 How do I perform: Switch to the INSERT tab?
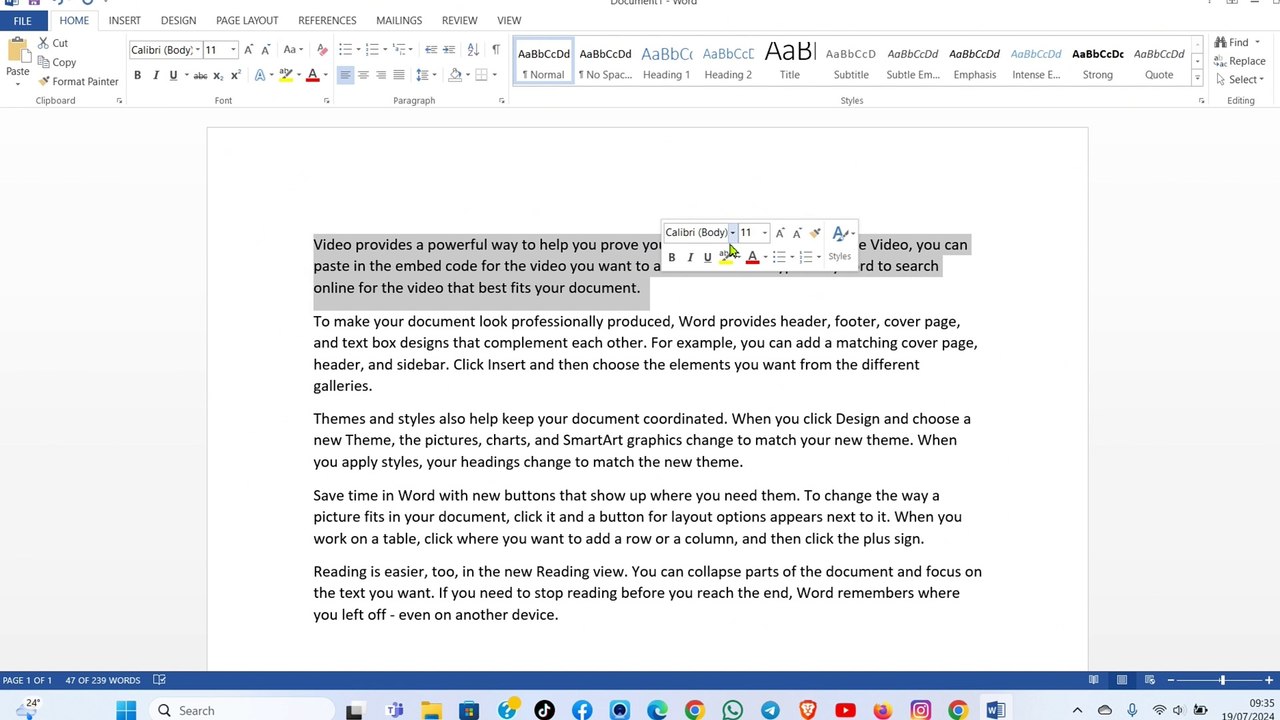124,20
